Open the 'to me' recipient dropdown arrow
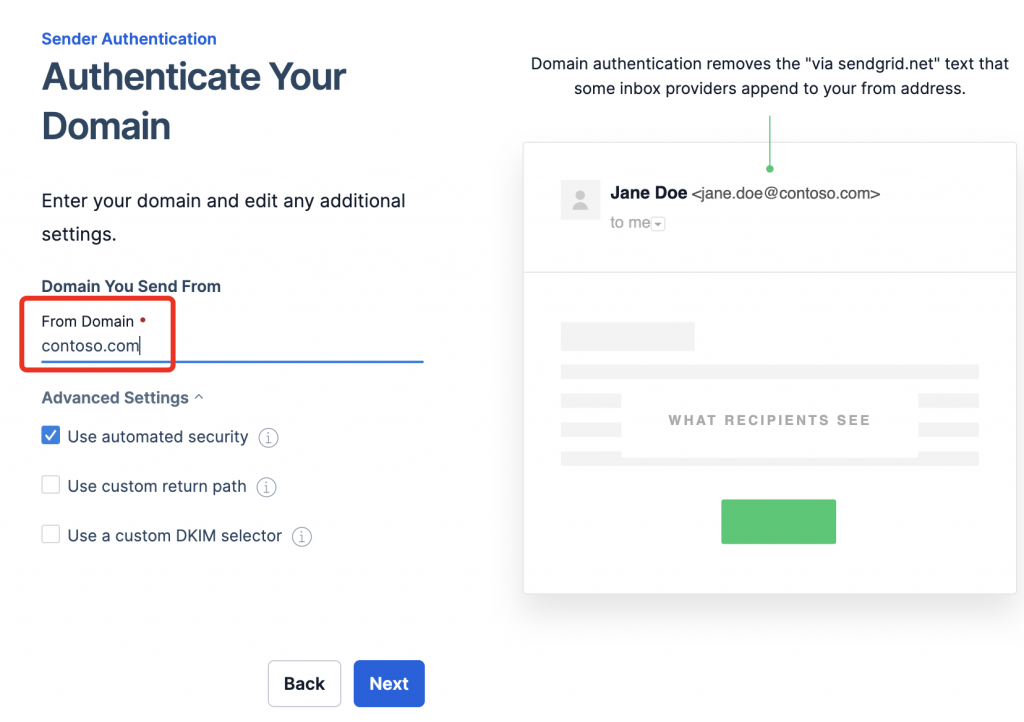 [658, 224]
